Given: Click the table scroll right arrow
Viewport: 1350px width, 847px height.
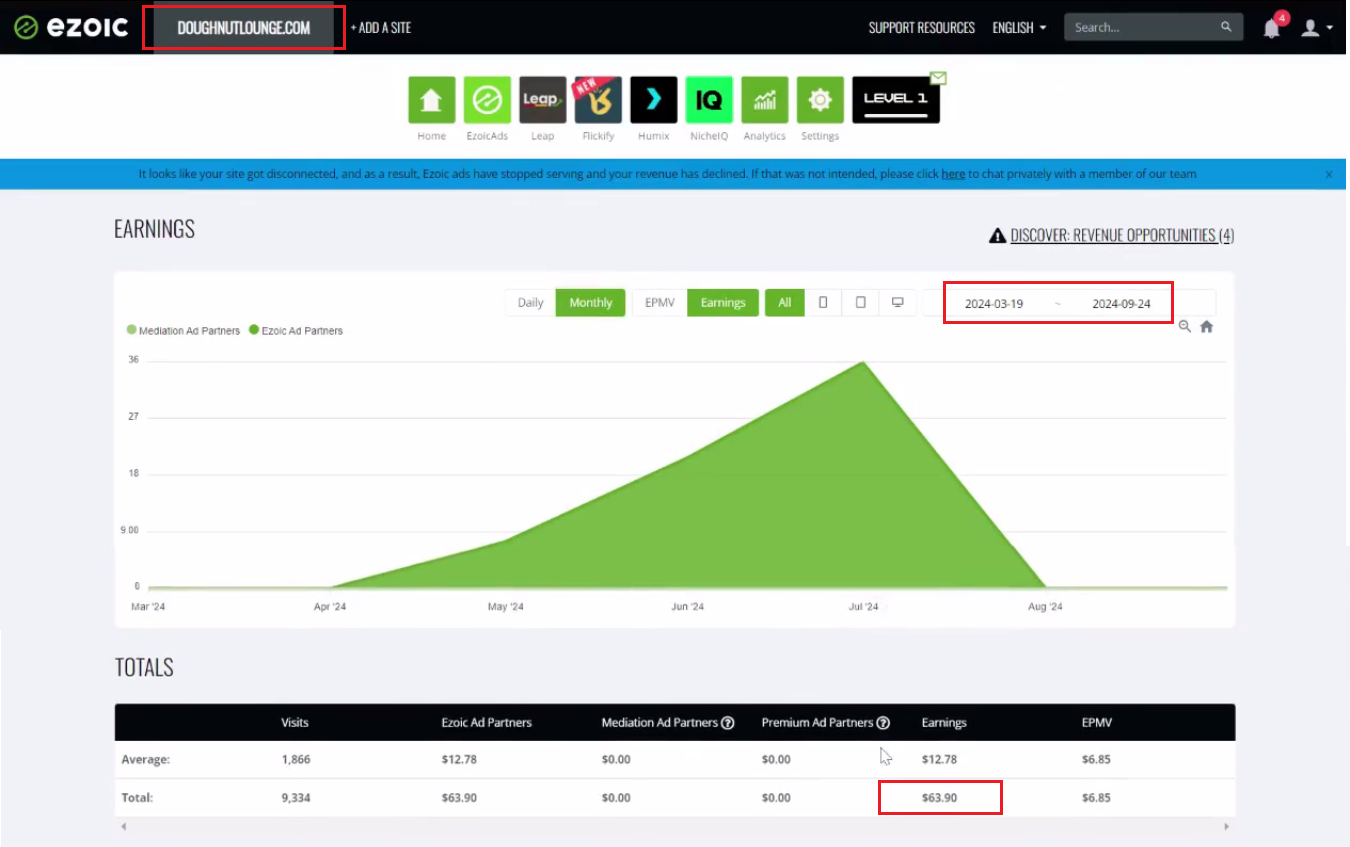Looking at the screenshot, I should 1227,827.
